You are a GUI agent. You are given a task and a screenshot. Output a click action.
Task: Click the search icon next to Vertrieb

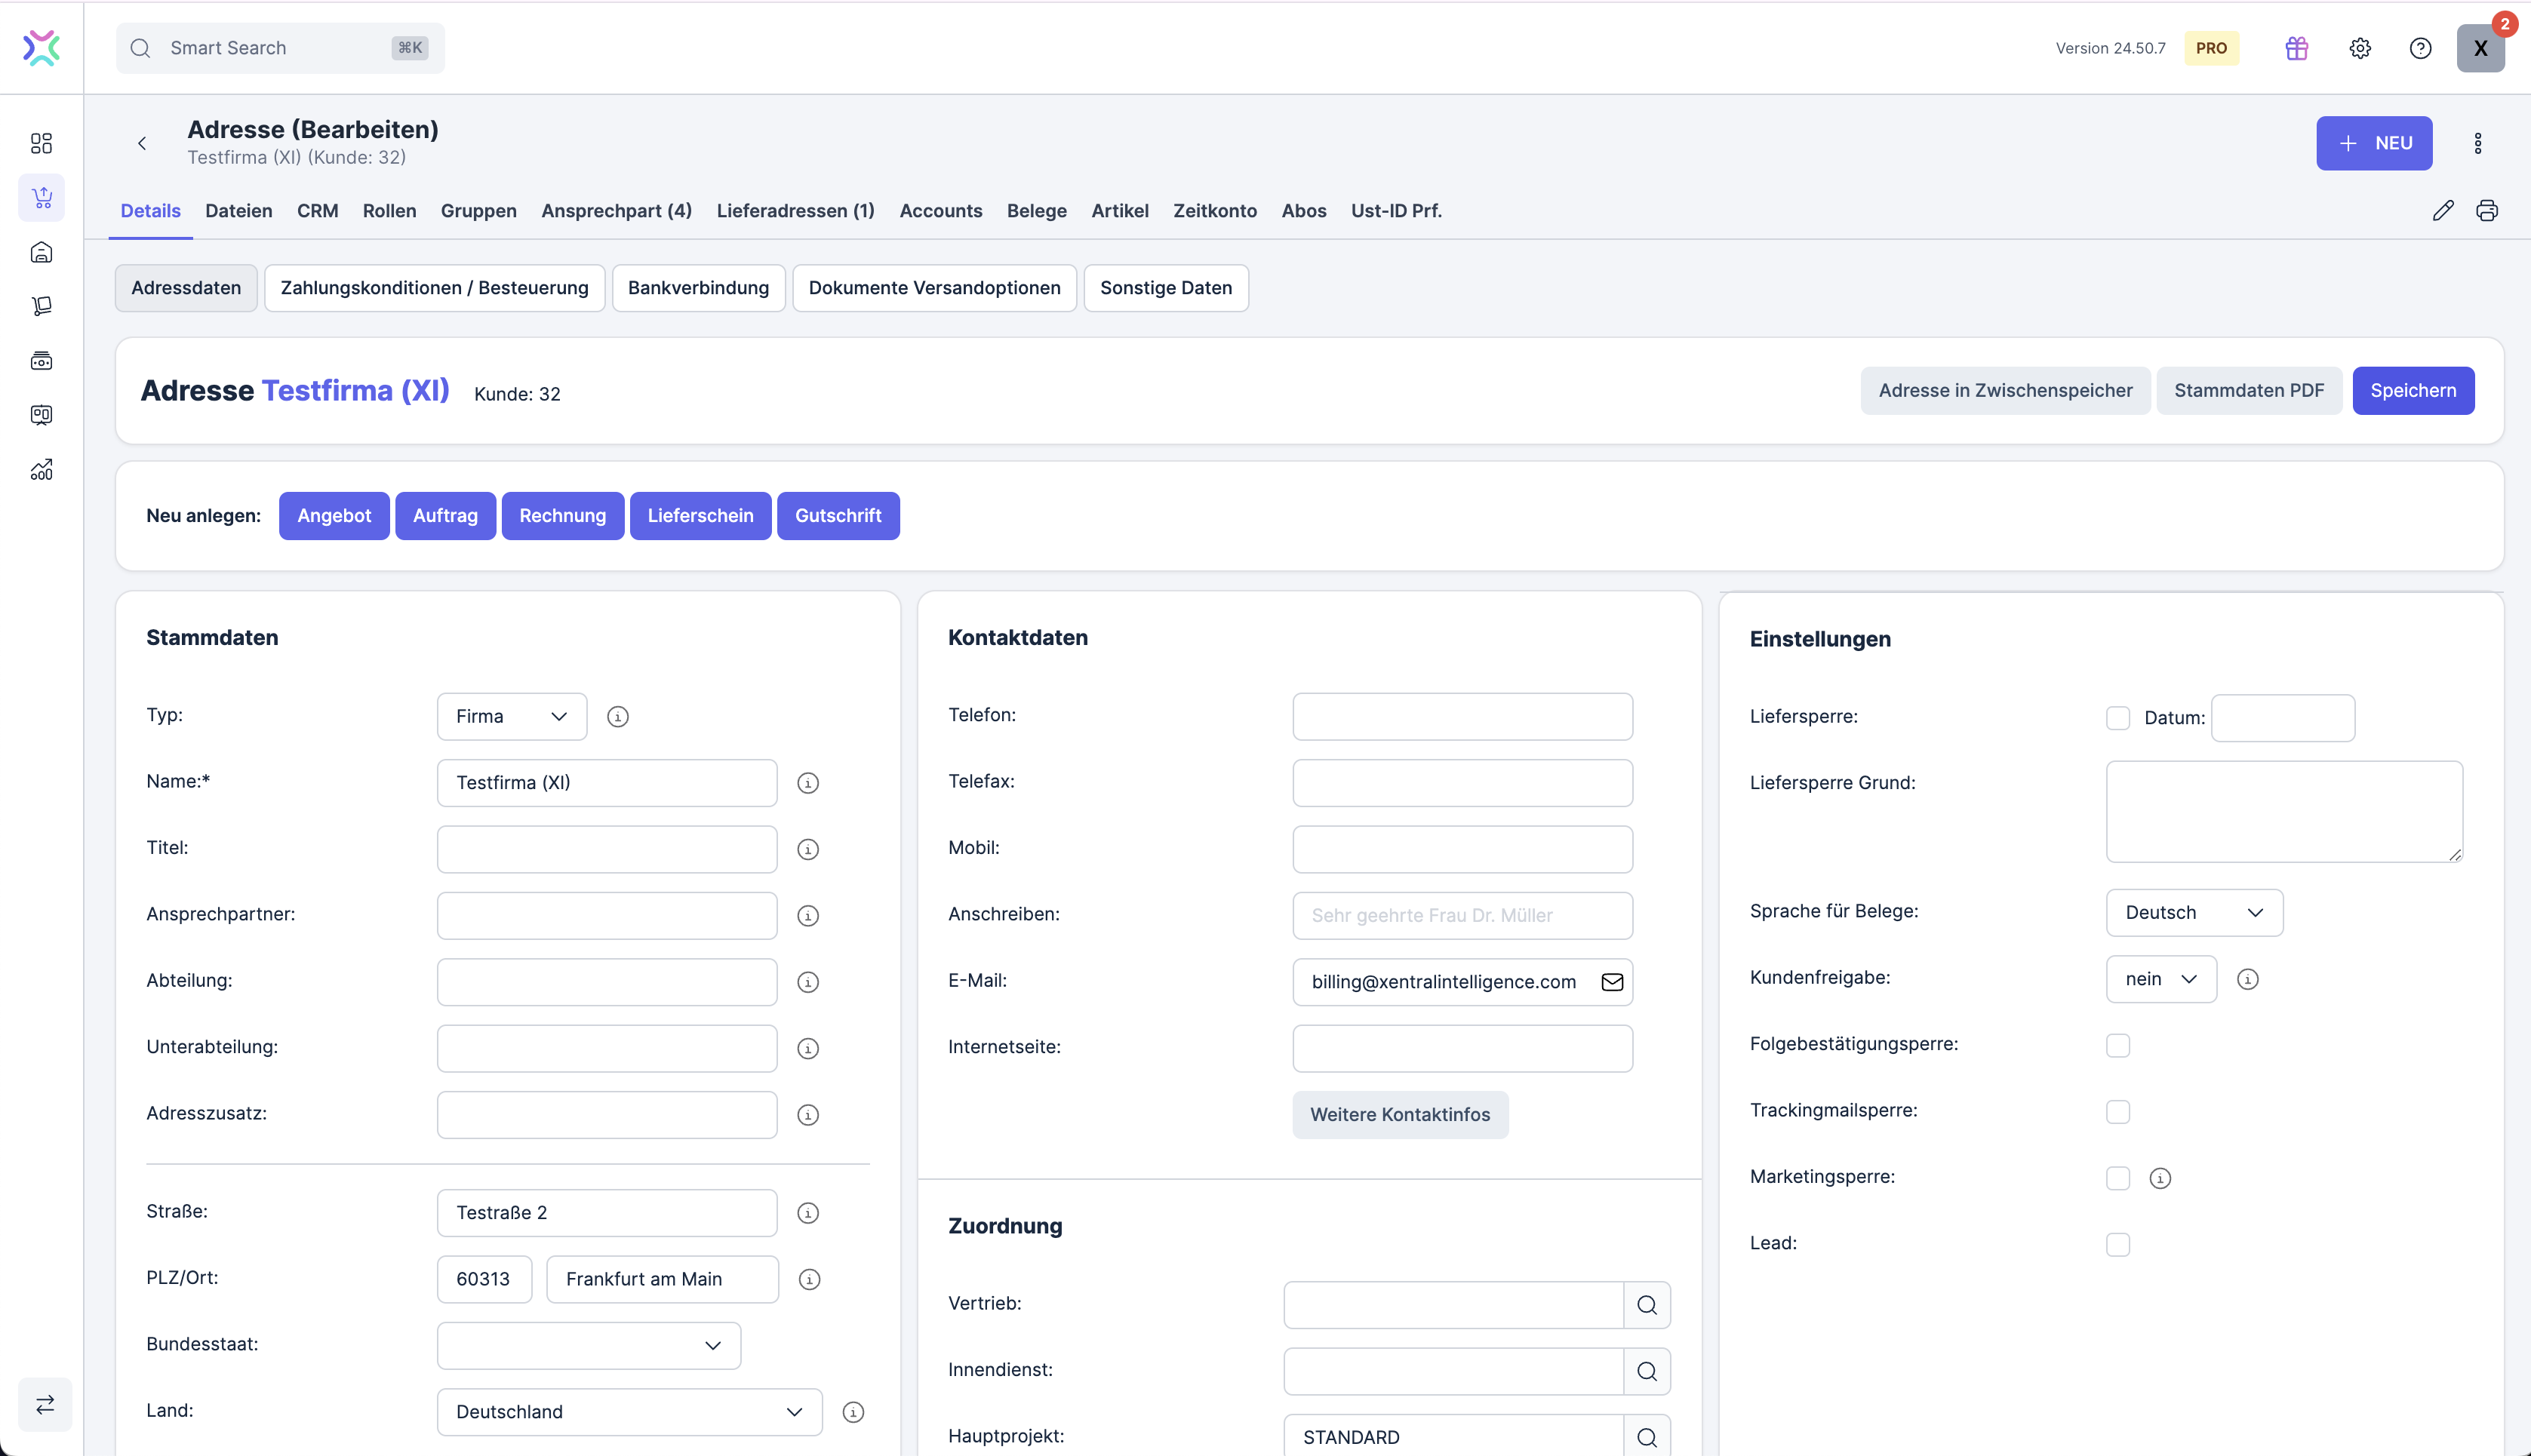tap(1646, 1305)
